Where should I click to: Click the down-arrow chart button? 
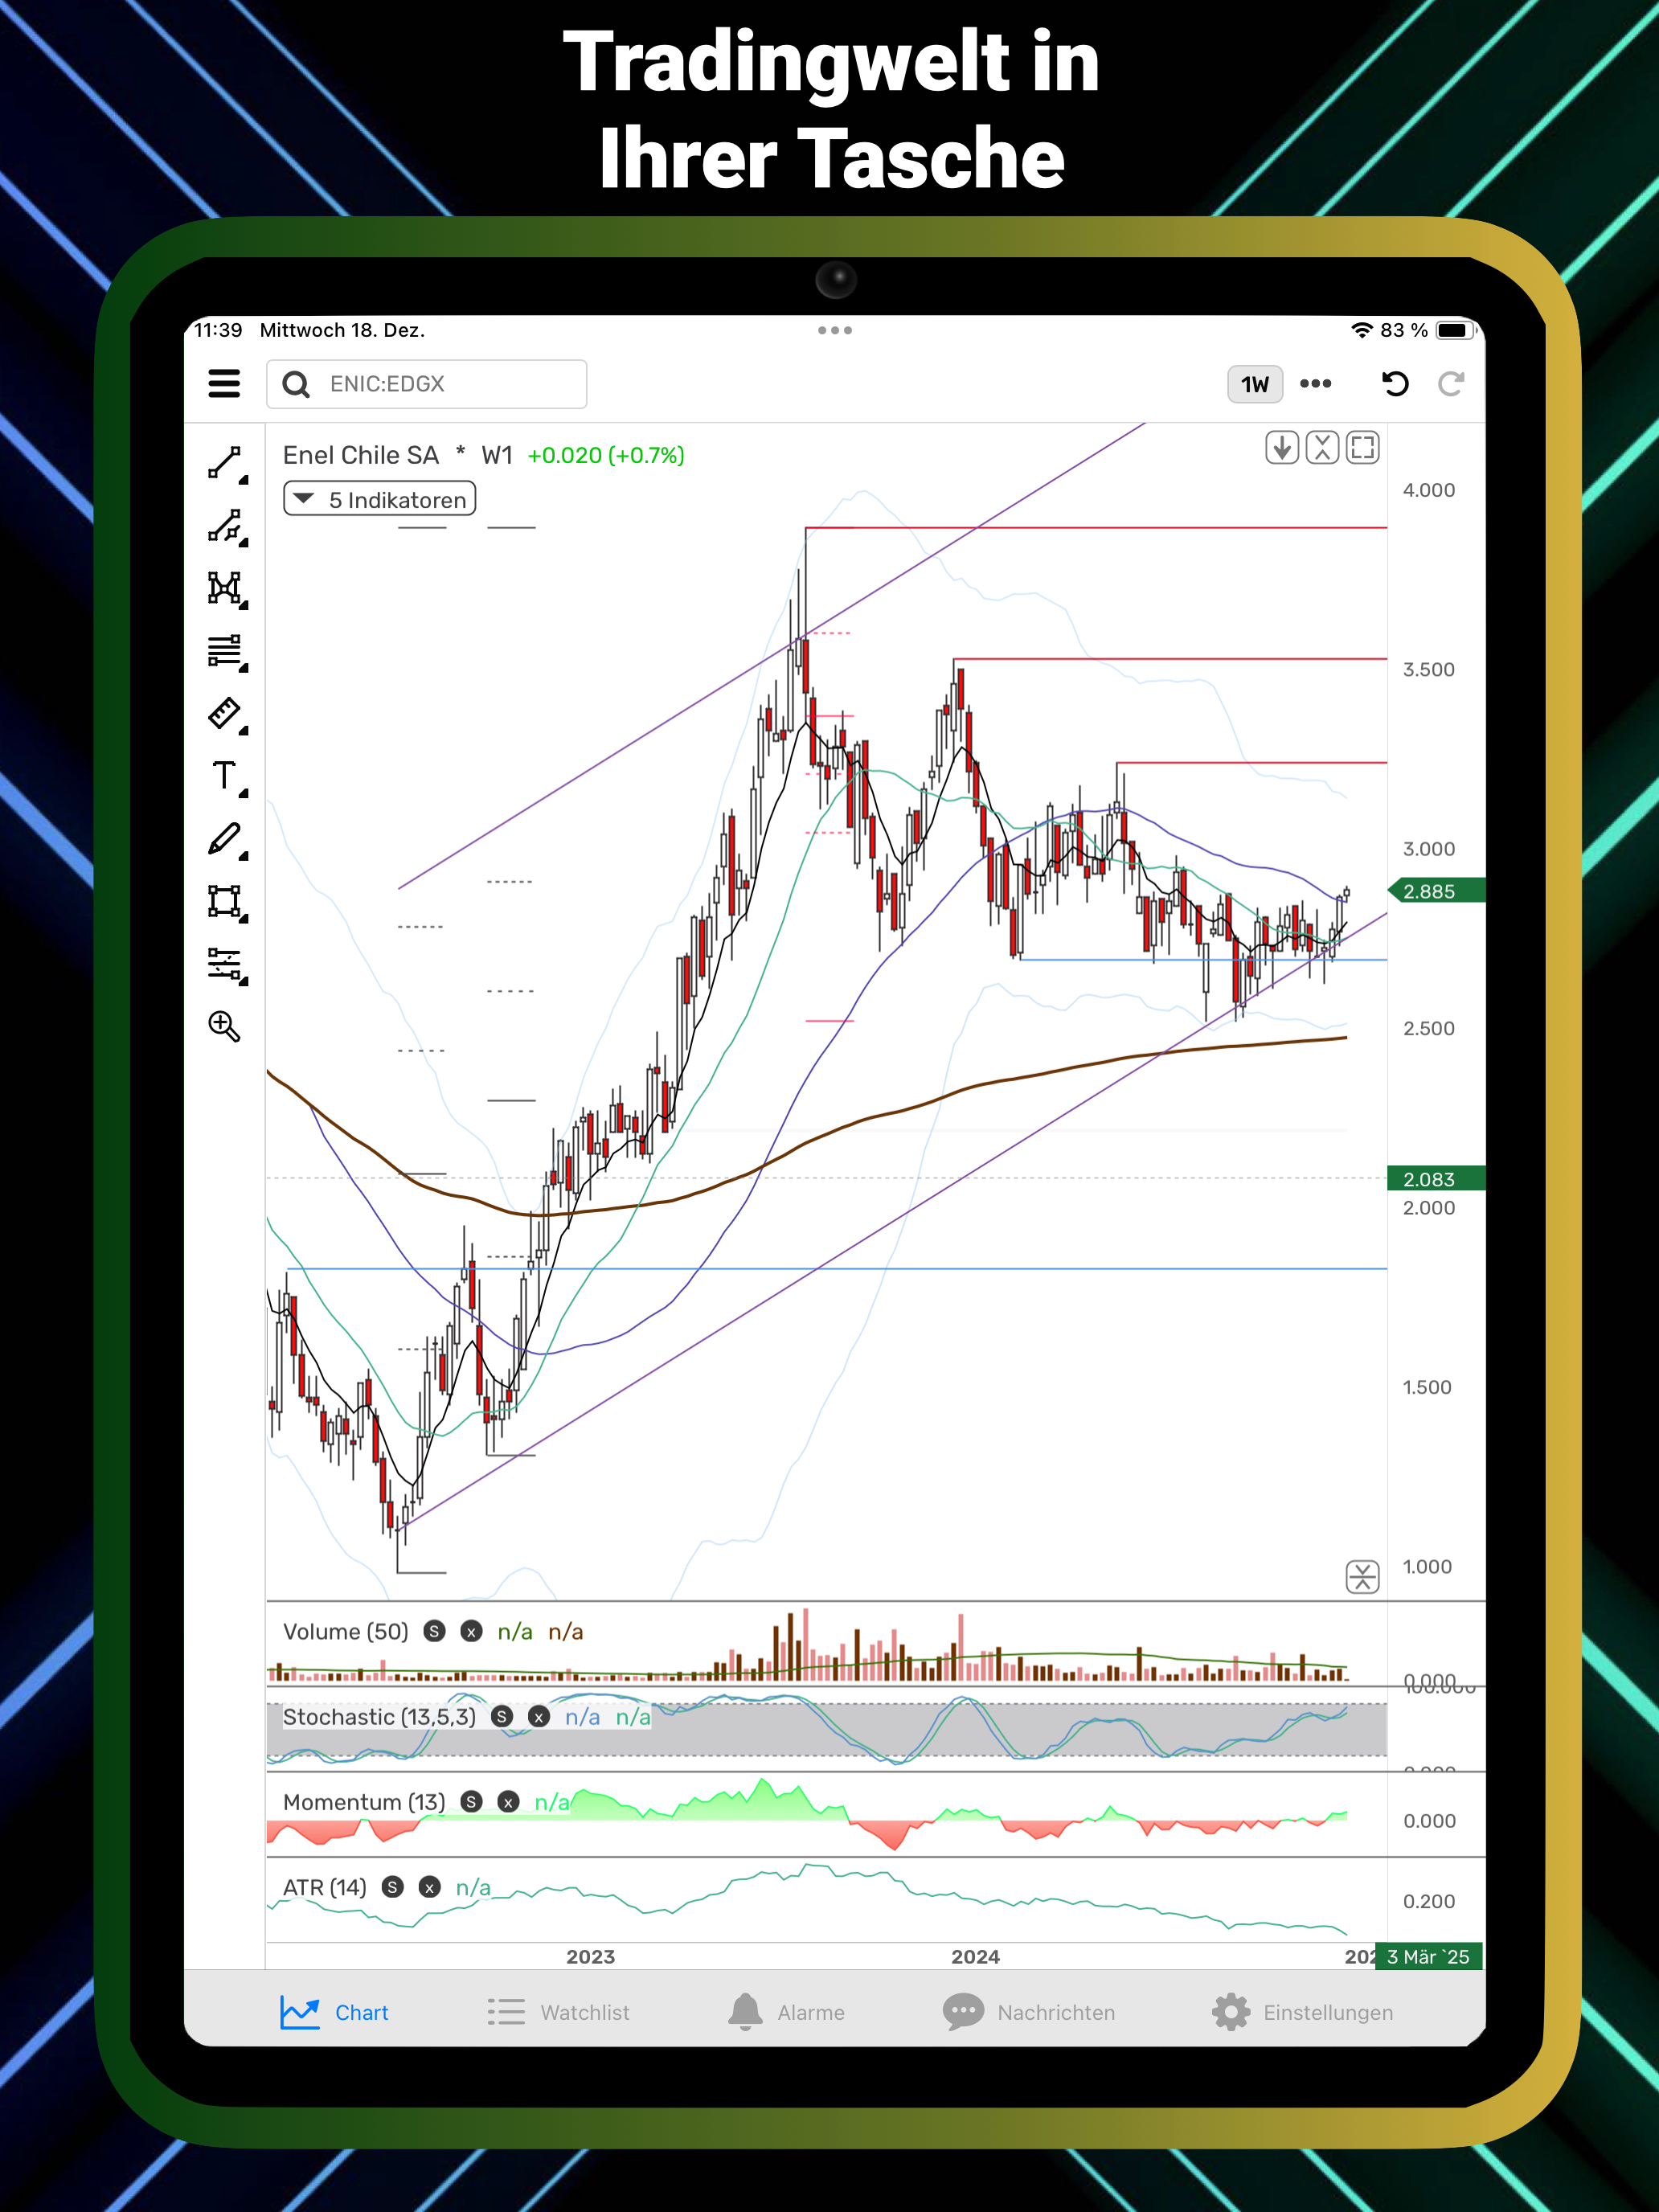pos(1282,447)
